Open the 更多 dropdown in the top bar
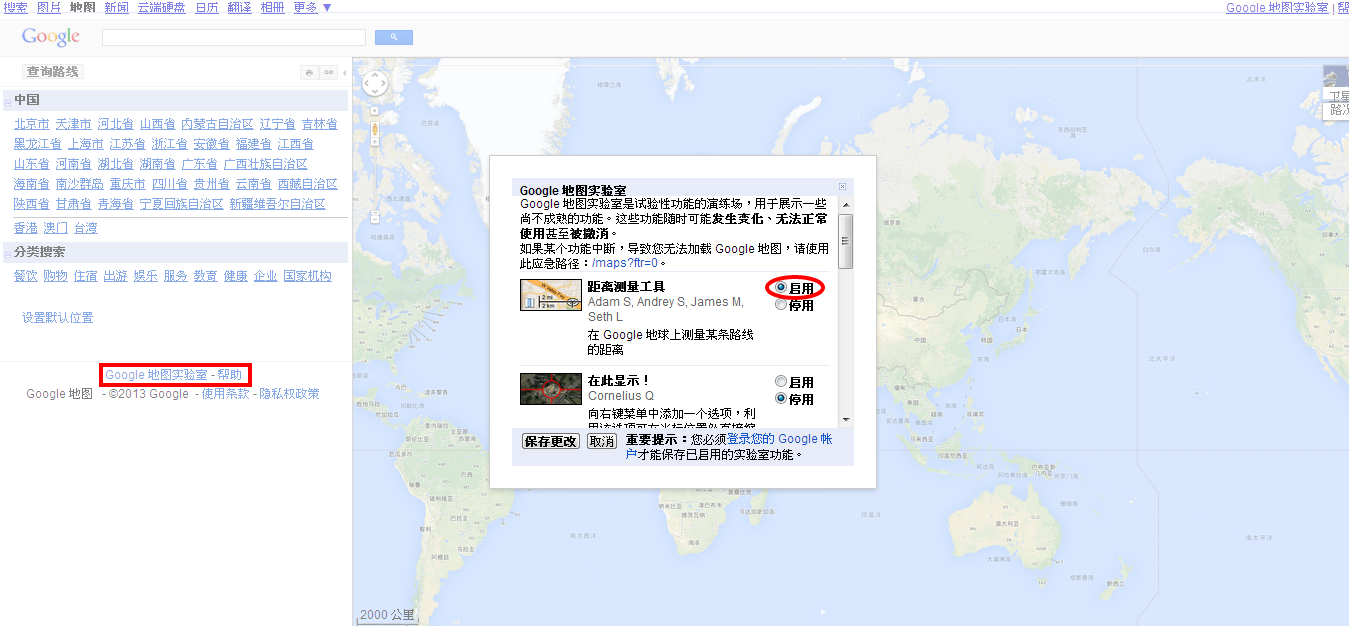 pos(313,7)
